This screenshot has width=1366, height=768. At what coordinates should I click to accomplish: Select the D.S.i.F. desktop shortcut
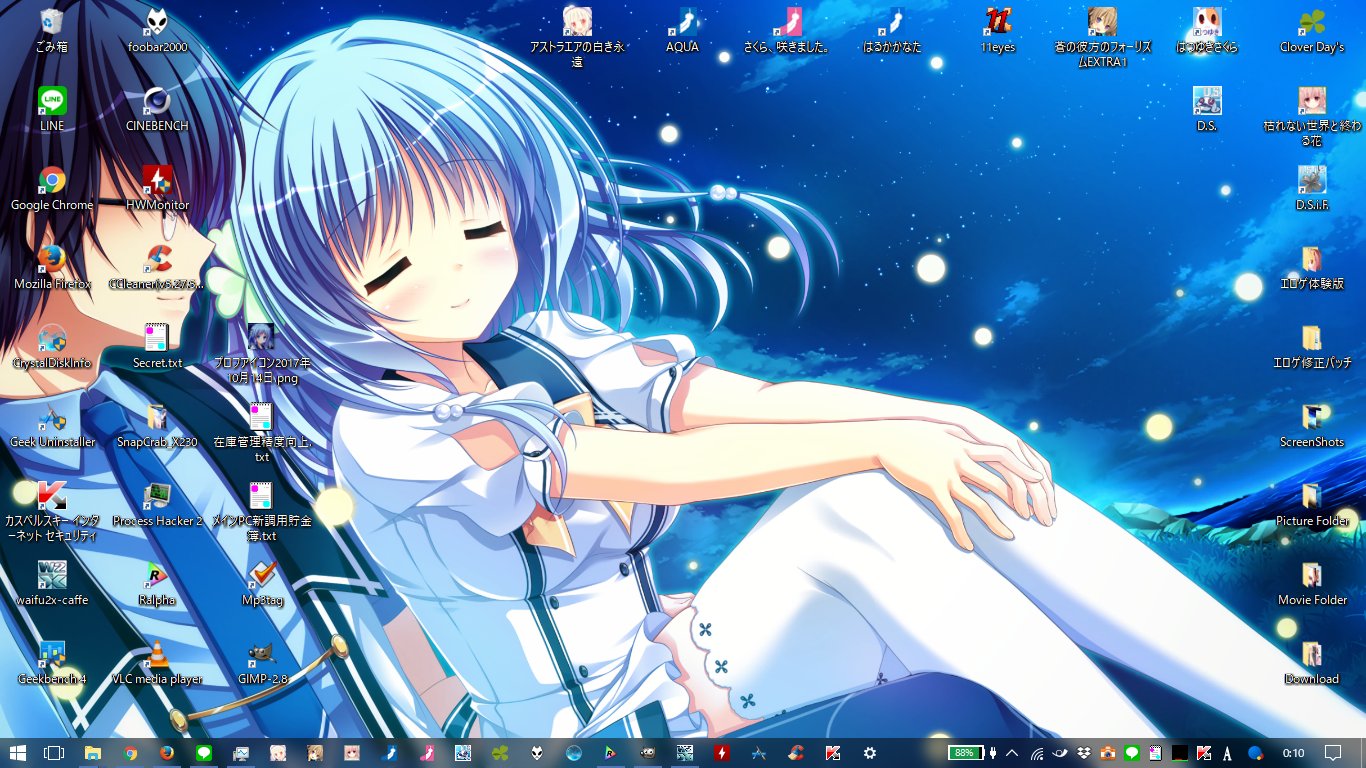(1312, 188)
